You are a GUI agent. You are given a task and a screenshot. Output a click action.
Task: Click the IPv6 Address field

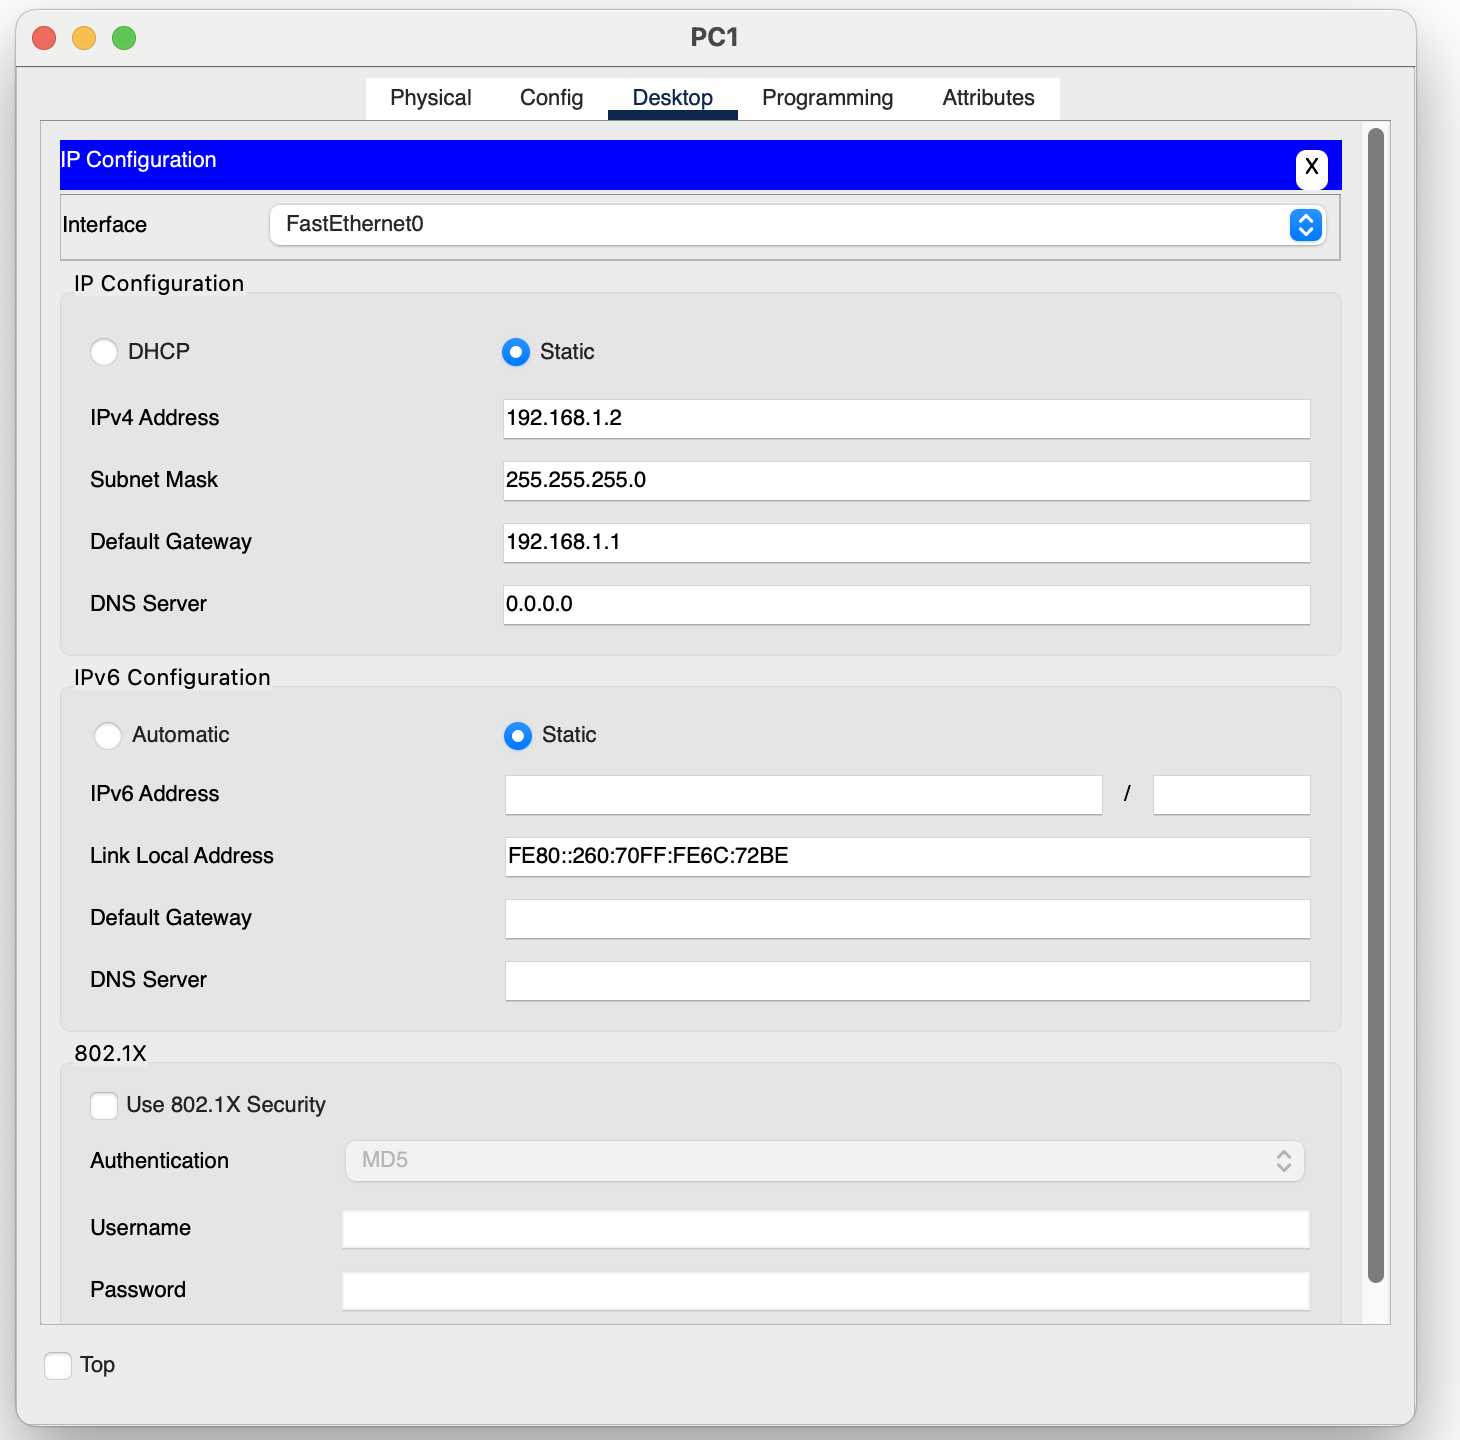tap(803, 795)
